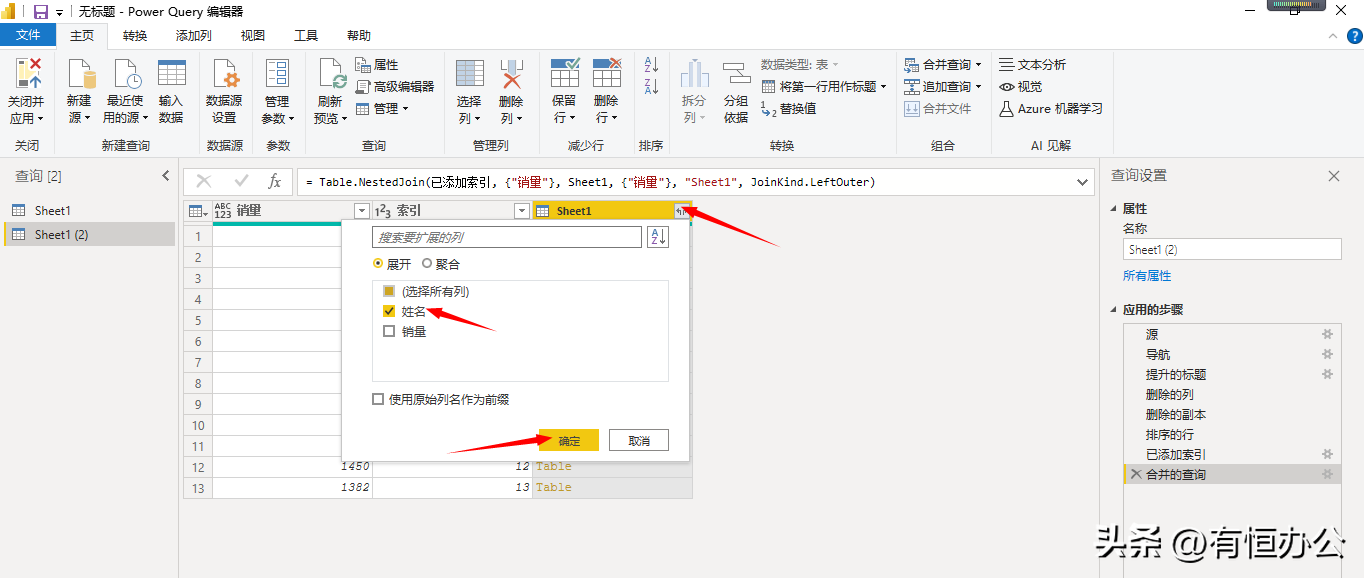Click the query Name field containing Sheet1 (2)
Image resolution: width=1364 pixels, height=578 pixels.
point(1232,250)
